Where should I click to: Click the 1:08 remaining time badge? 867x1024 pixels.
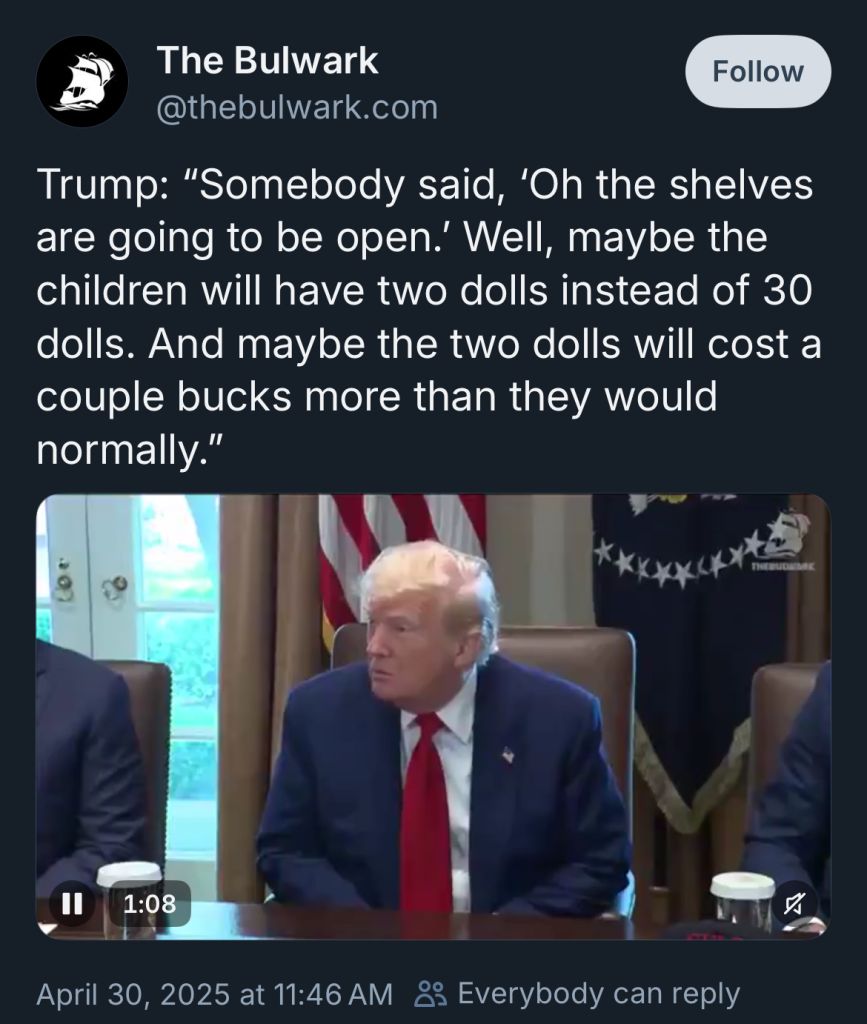(150, 904)
